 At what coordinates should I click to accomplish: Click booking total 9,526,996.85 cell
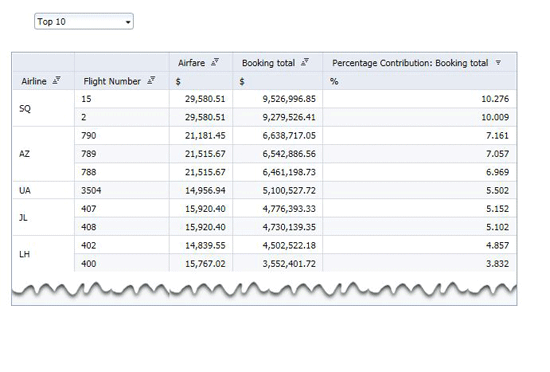[277, 99]
